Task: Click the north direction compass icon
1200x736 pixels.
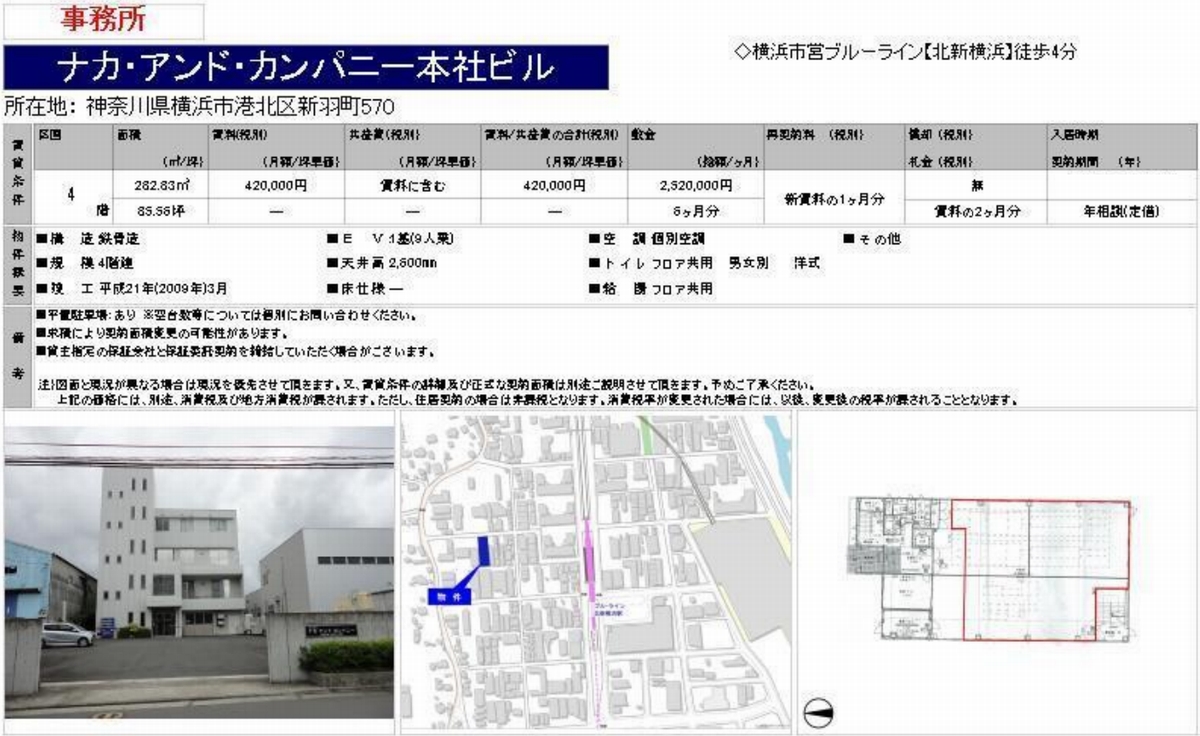Action: point(818,714)
